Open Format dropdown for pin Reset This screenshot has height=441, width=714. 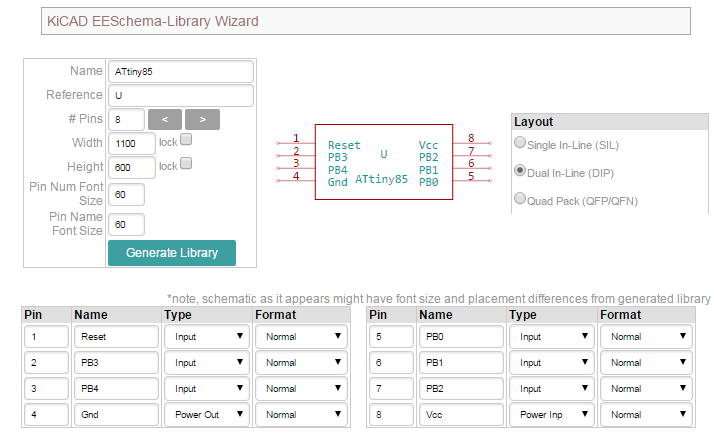click(x=301, y=337)
